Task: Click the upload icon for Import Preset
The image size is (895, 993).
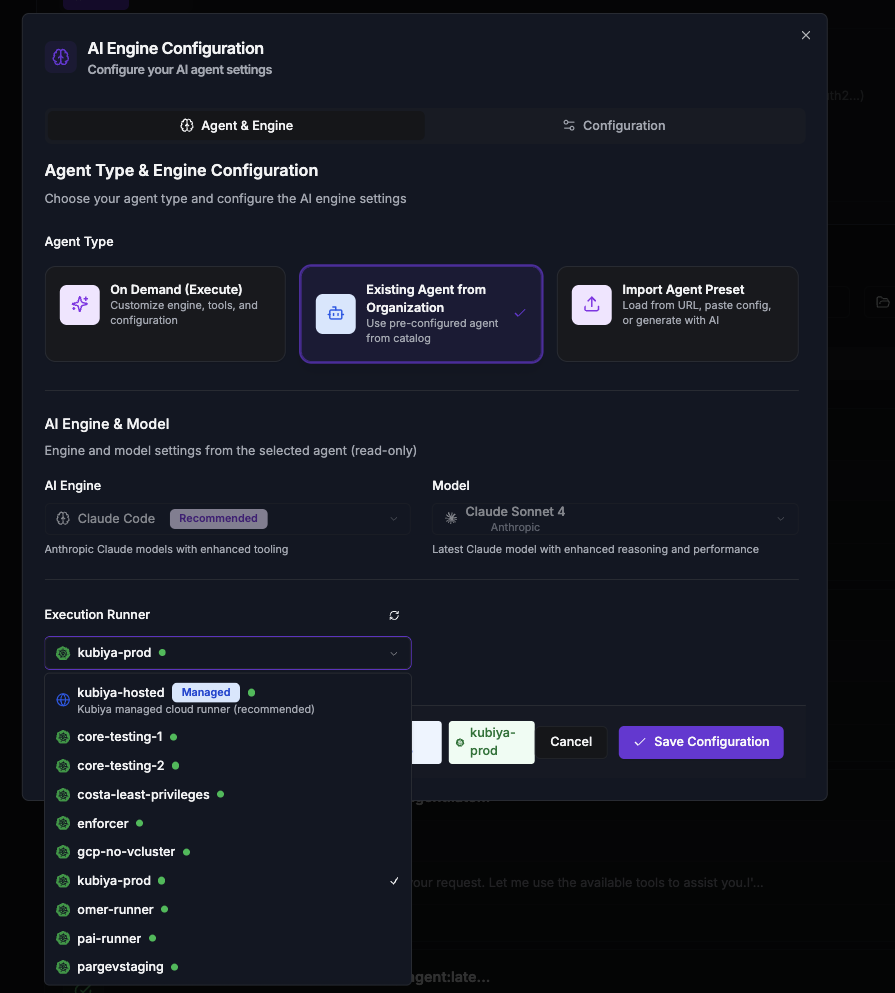Action: click(x=592, y=305)
